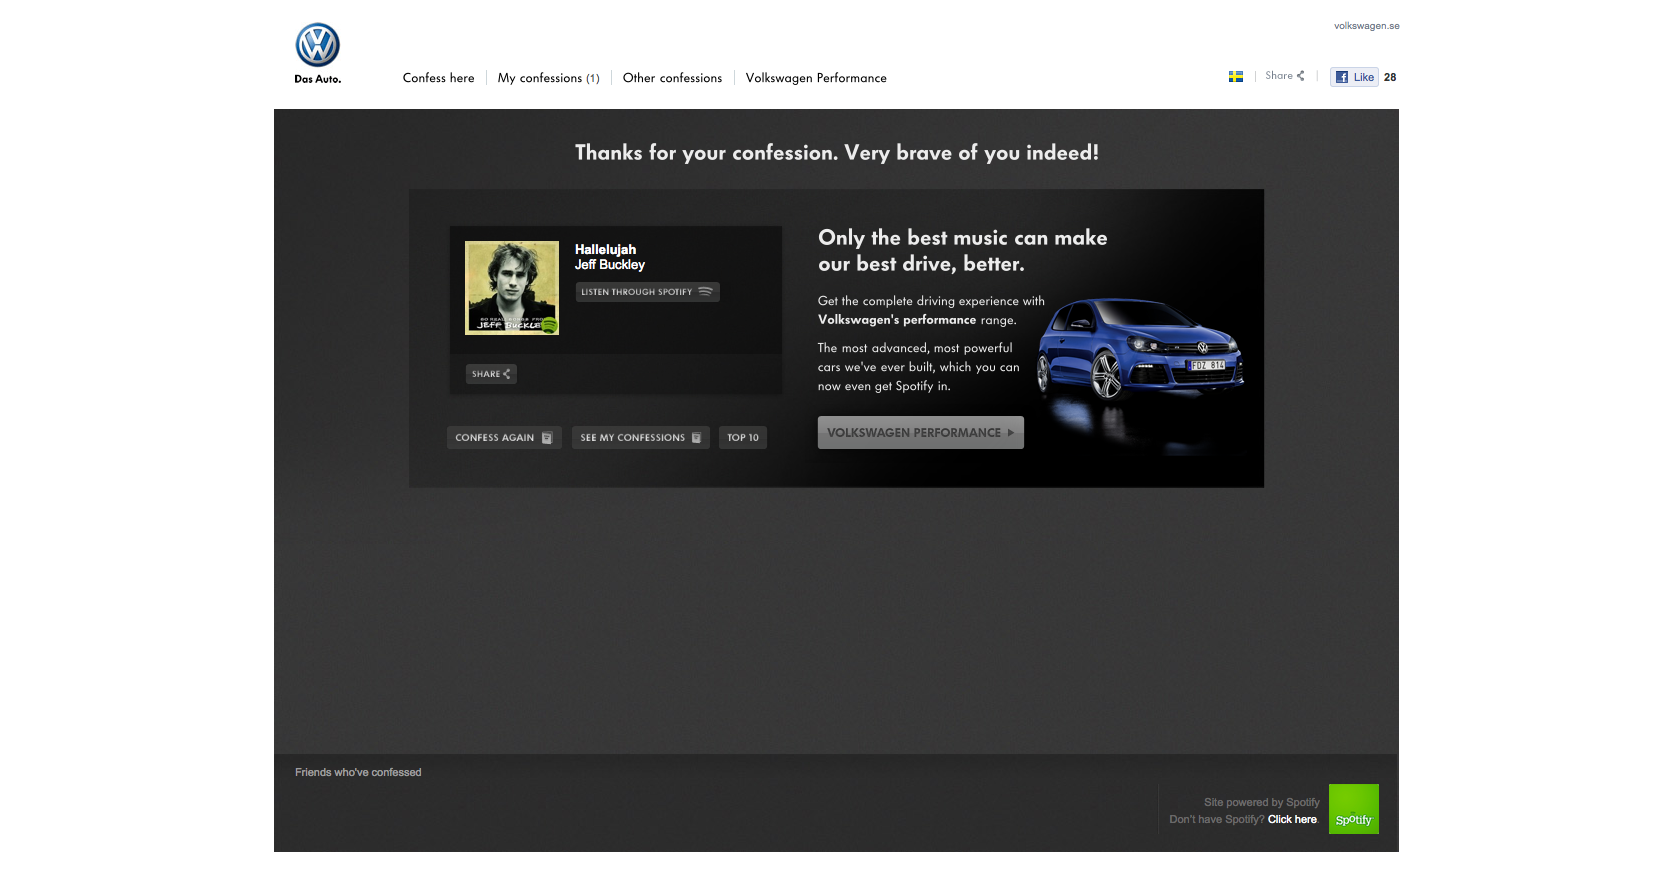Click the Facebook Like button
1677x890 pixels.
pos(1355,77)
